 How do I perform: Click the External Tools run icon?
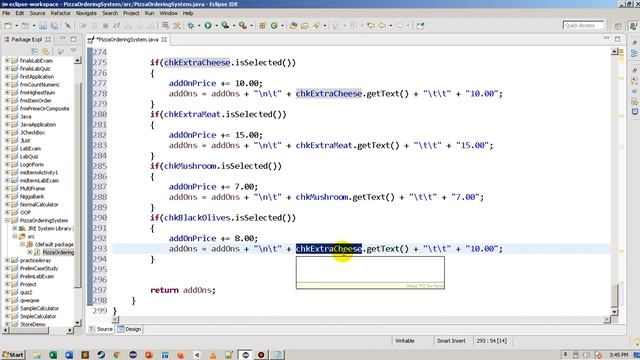click(243, 26)
